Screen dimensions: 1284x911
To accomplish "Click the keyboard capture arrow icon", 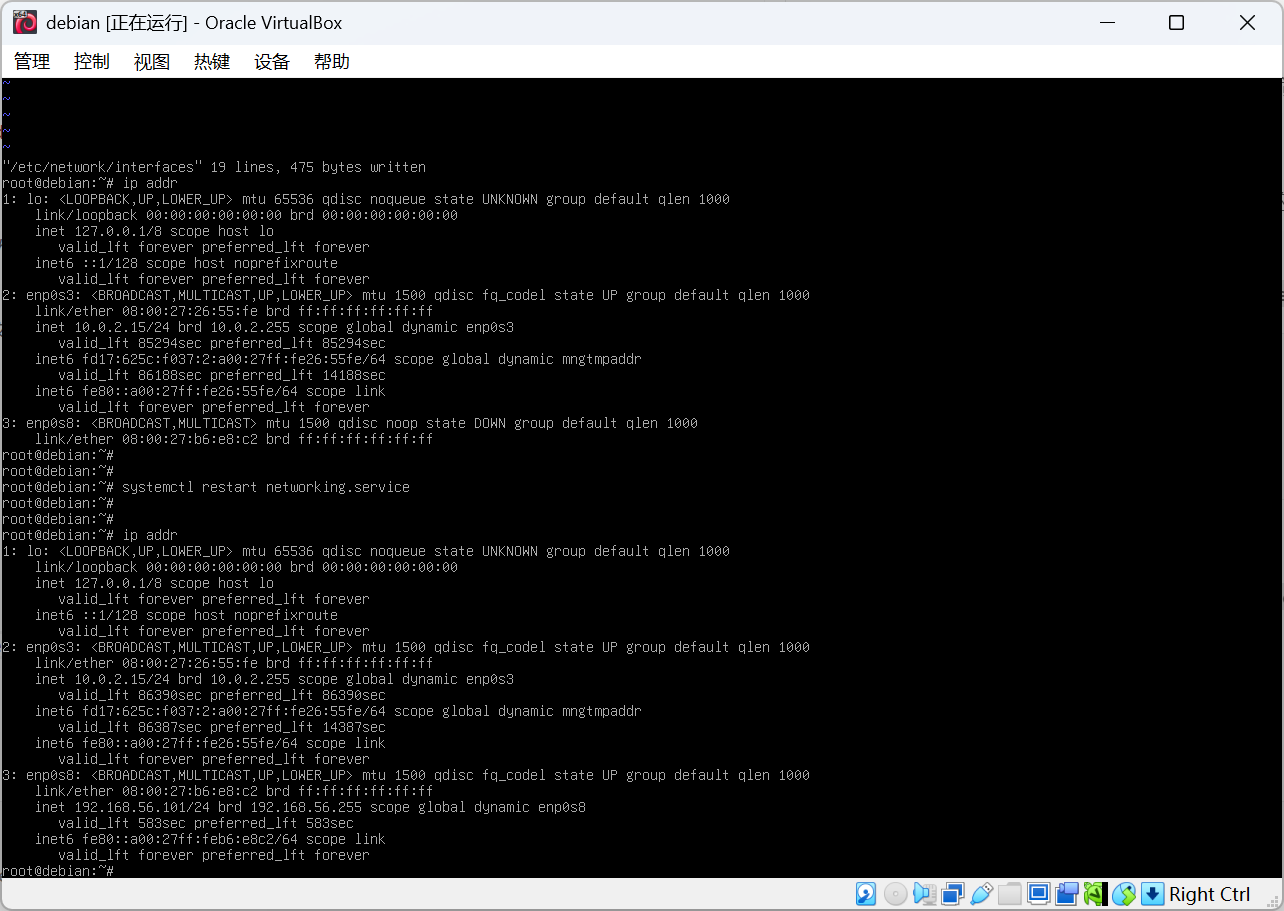I will click(x=1153, y=894).
